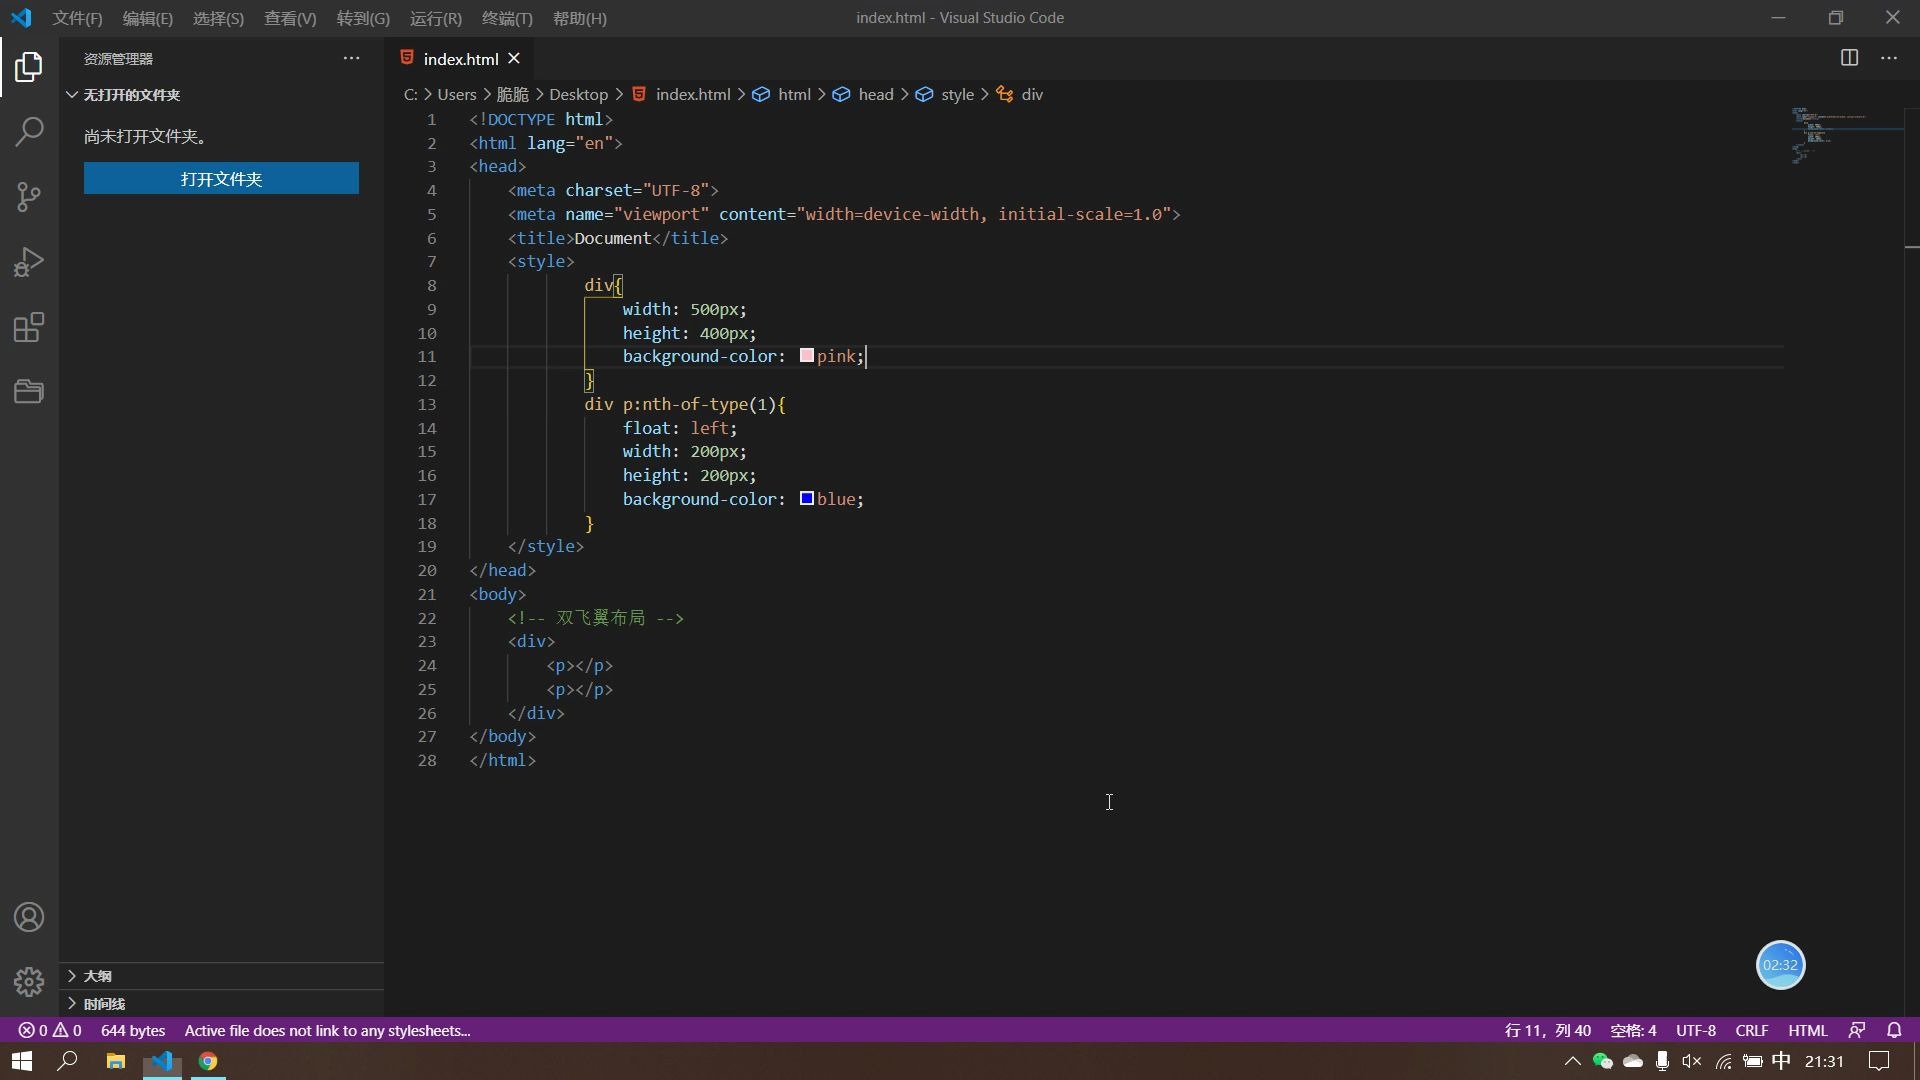Screen dimensions: 1920x1080
Task: Open the Extensions view
Action: tap(29, 326)
